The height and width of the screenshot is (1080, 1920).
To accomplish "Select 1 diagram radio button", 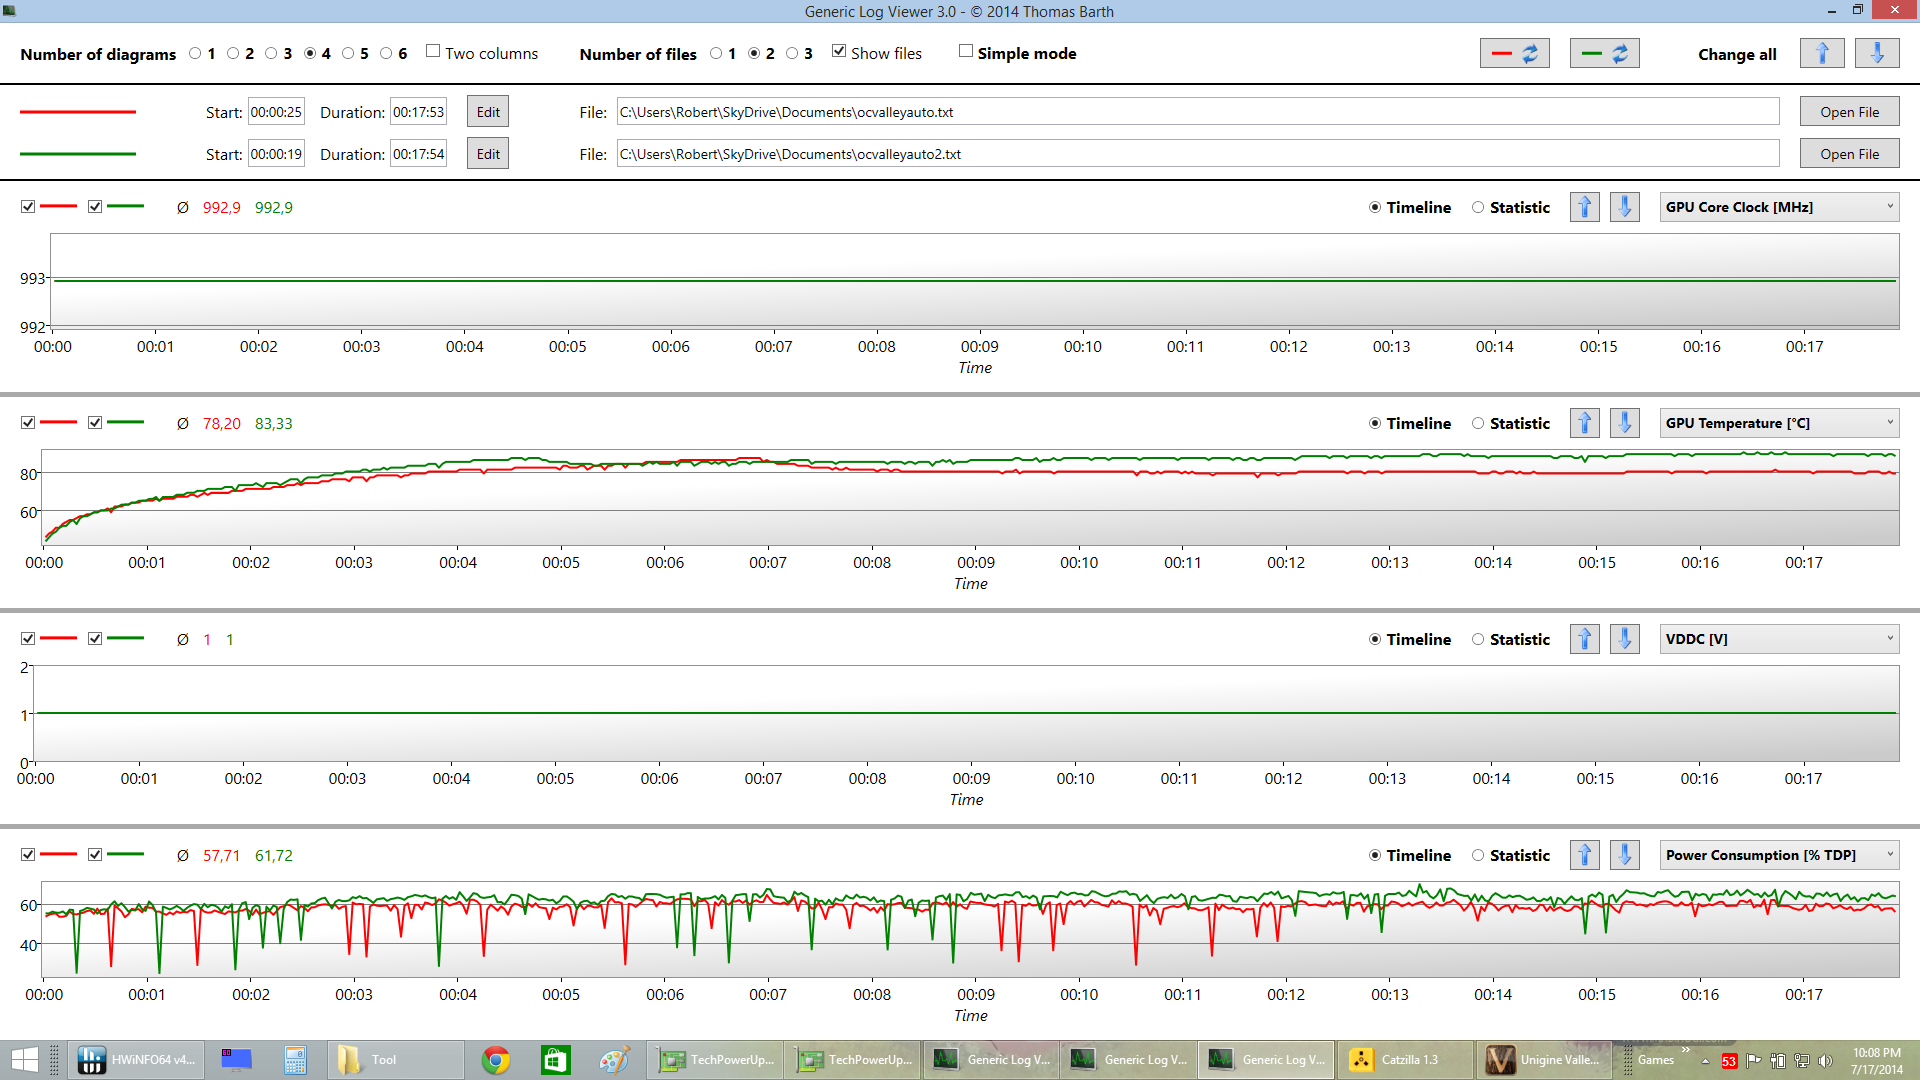I will [195, 54].
